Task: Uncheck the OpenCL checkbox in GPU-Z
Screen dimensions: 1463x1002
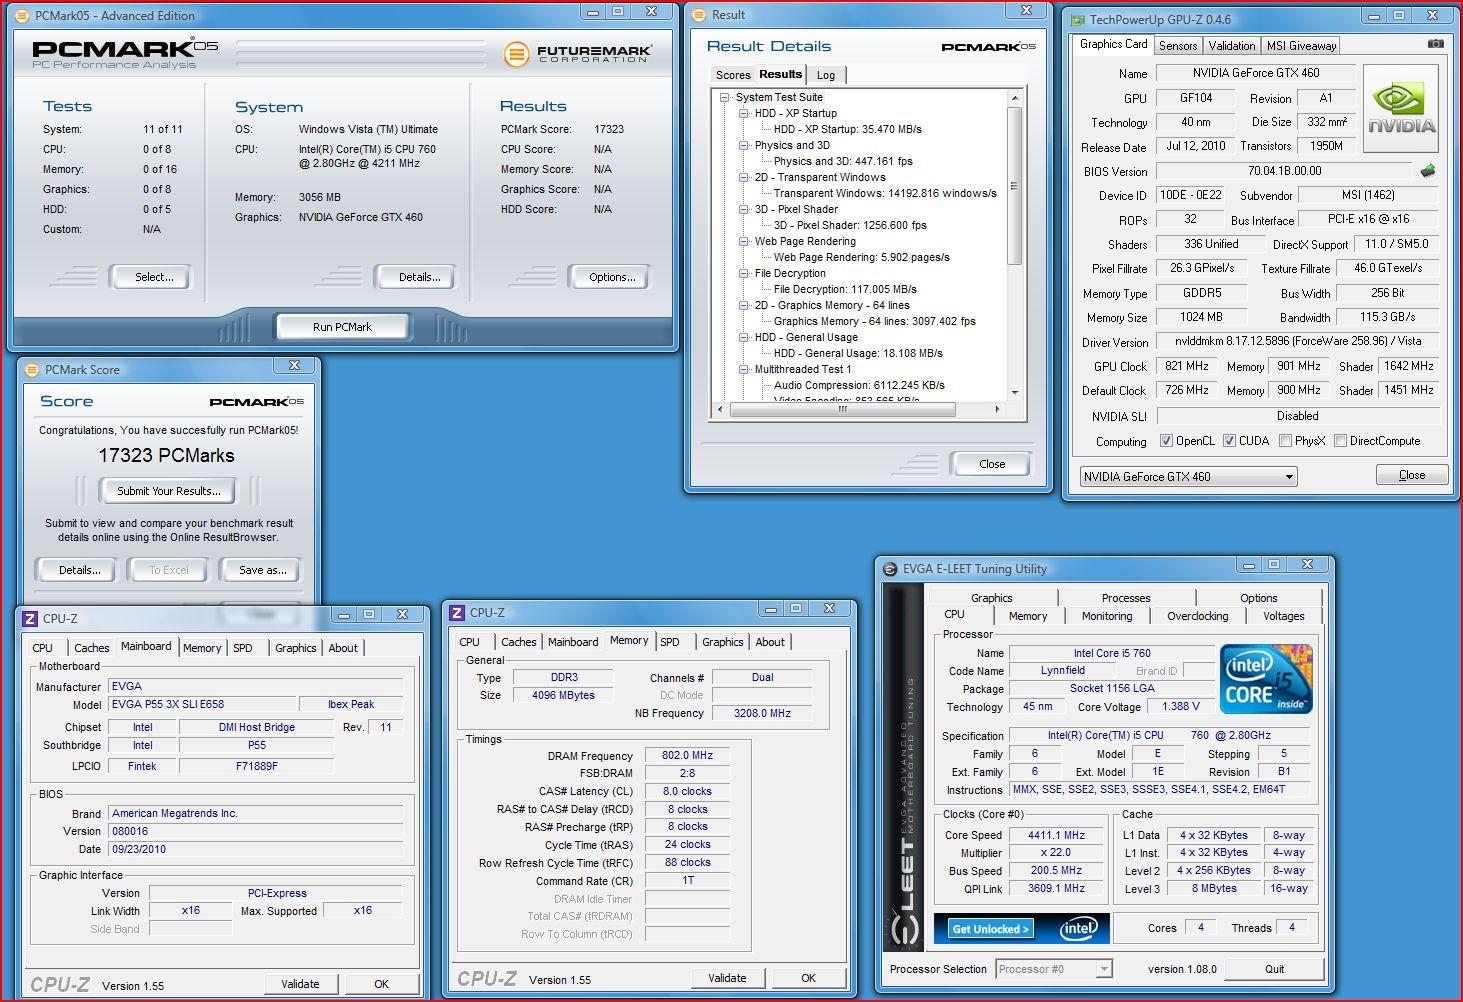Action: (x=1166, y=440)
